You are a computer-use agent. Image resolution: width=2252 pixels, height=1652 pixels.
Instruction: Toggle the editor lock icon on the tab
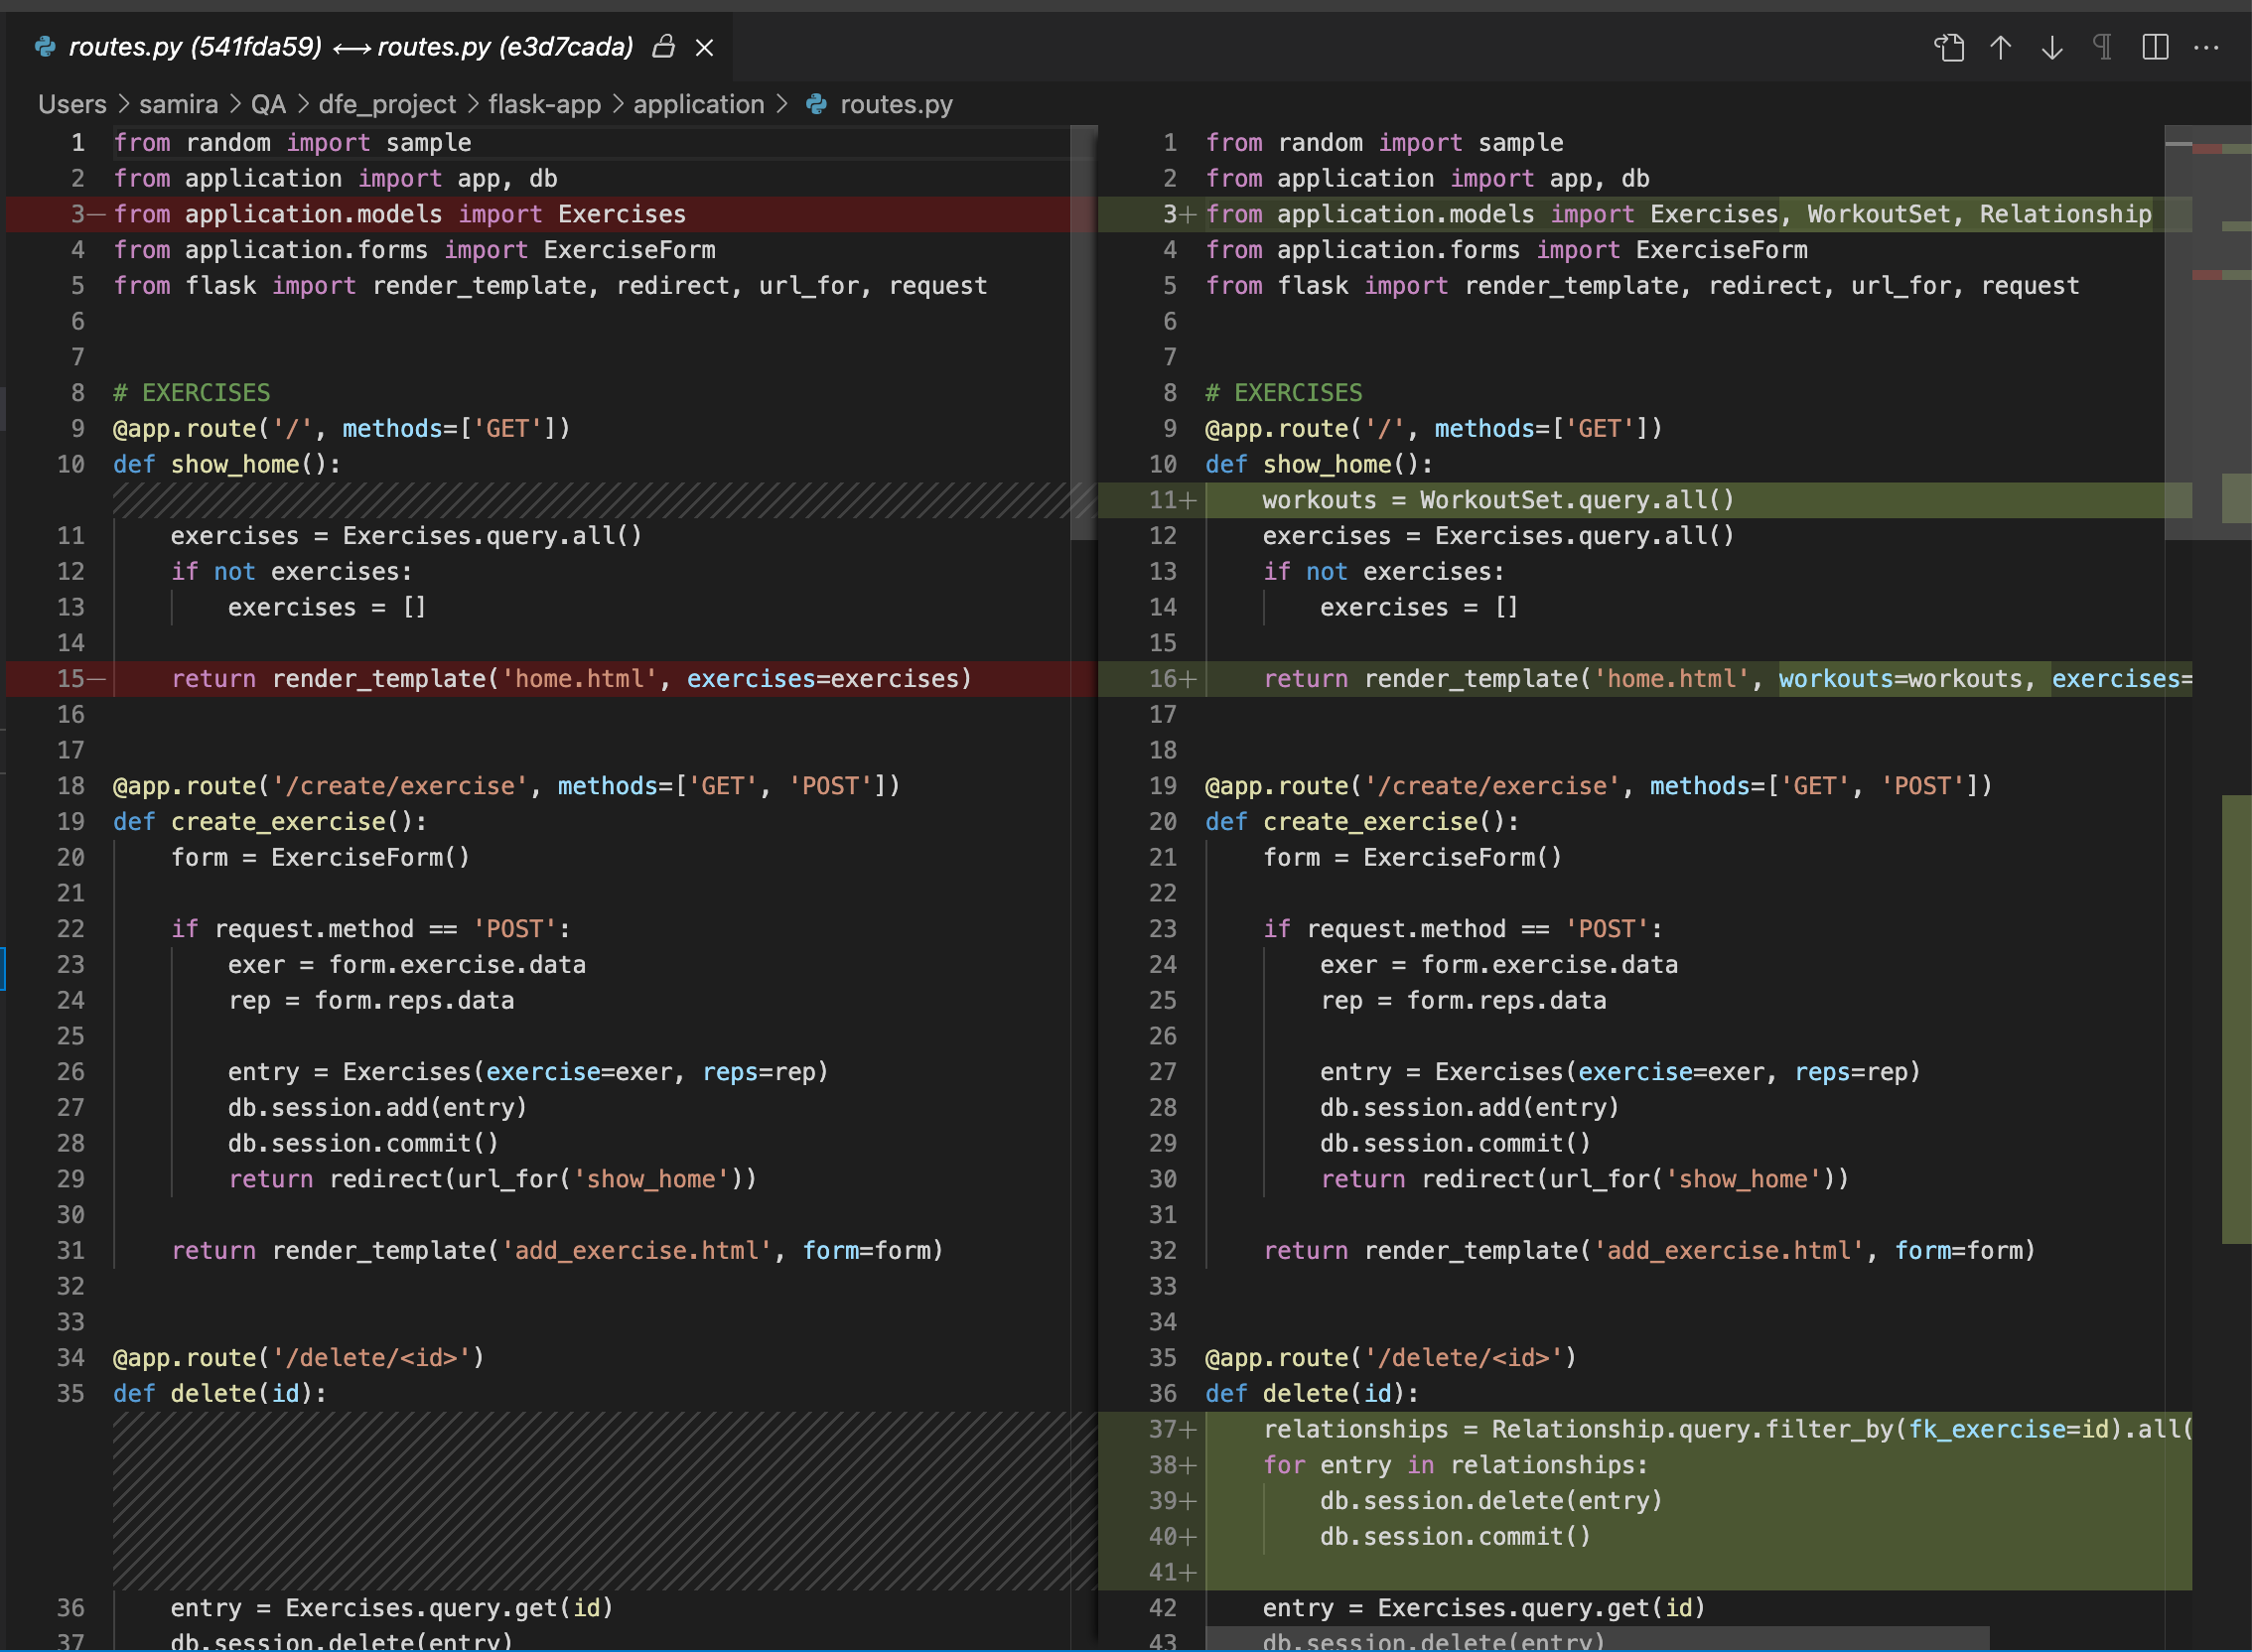pyautogui.click(x=663, y=47)
